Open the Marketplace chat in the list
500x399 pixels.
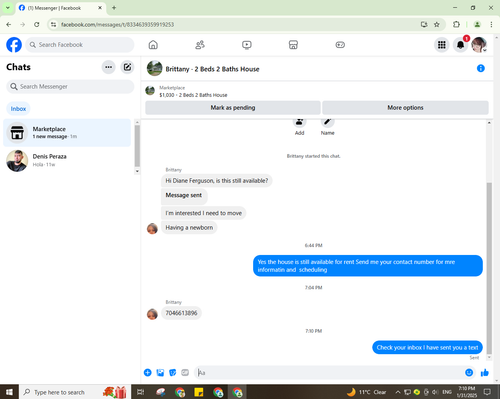click(67, 133)
